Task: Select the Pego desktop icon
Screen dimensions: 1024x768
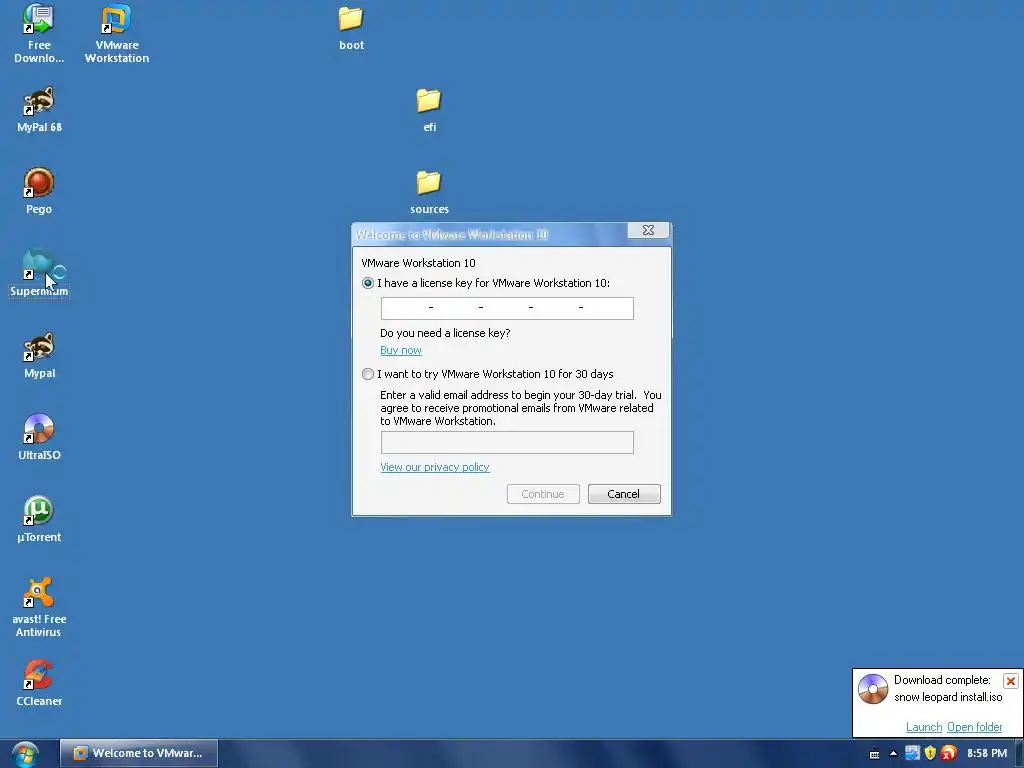Action: point(39,191)
